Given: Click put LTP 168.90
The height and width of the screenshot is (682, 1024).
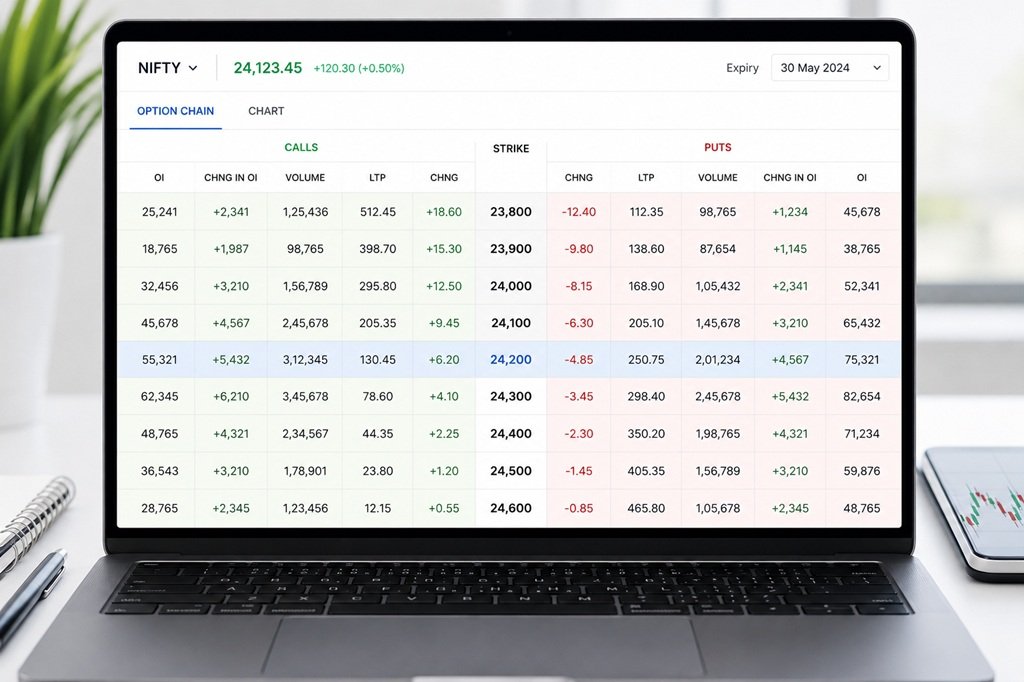Looking at the screenshot, I should (x=646, y=286).
